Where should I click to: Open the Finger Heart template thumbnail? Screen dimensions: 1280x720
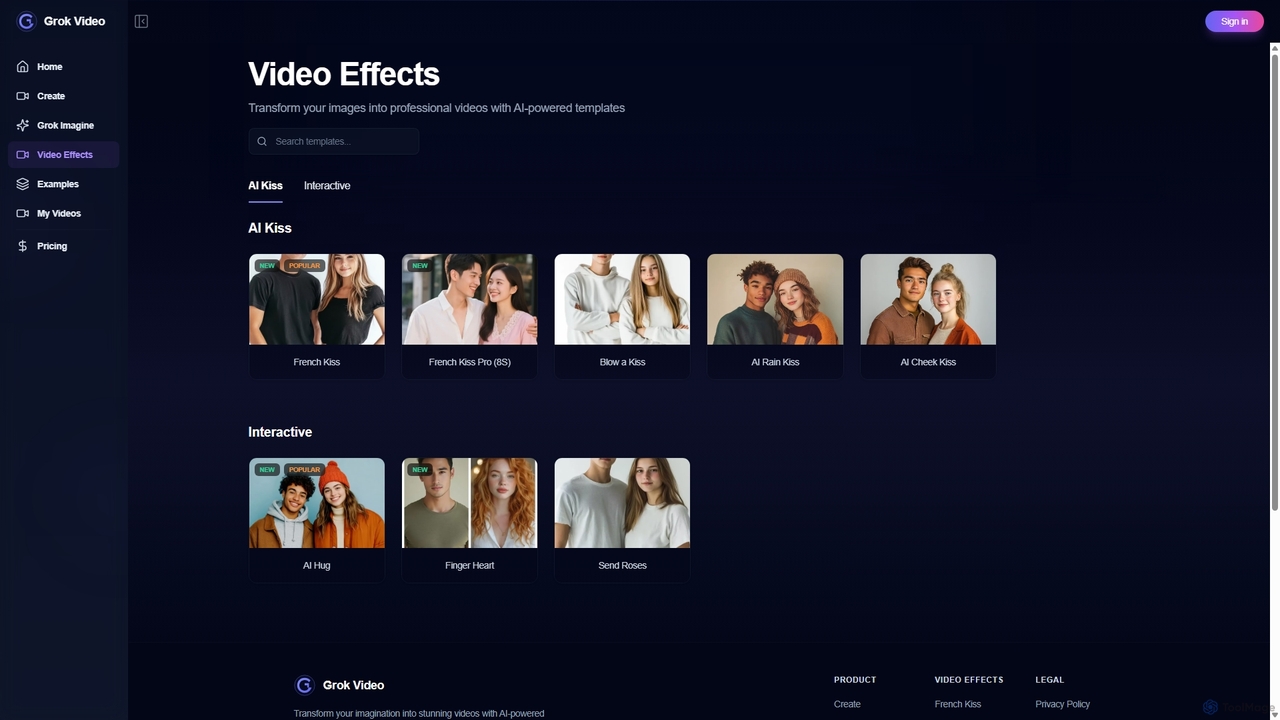coord(470,503)
